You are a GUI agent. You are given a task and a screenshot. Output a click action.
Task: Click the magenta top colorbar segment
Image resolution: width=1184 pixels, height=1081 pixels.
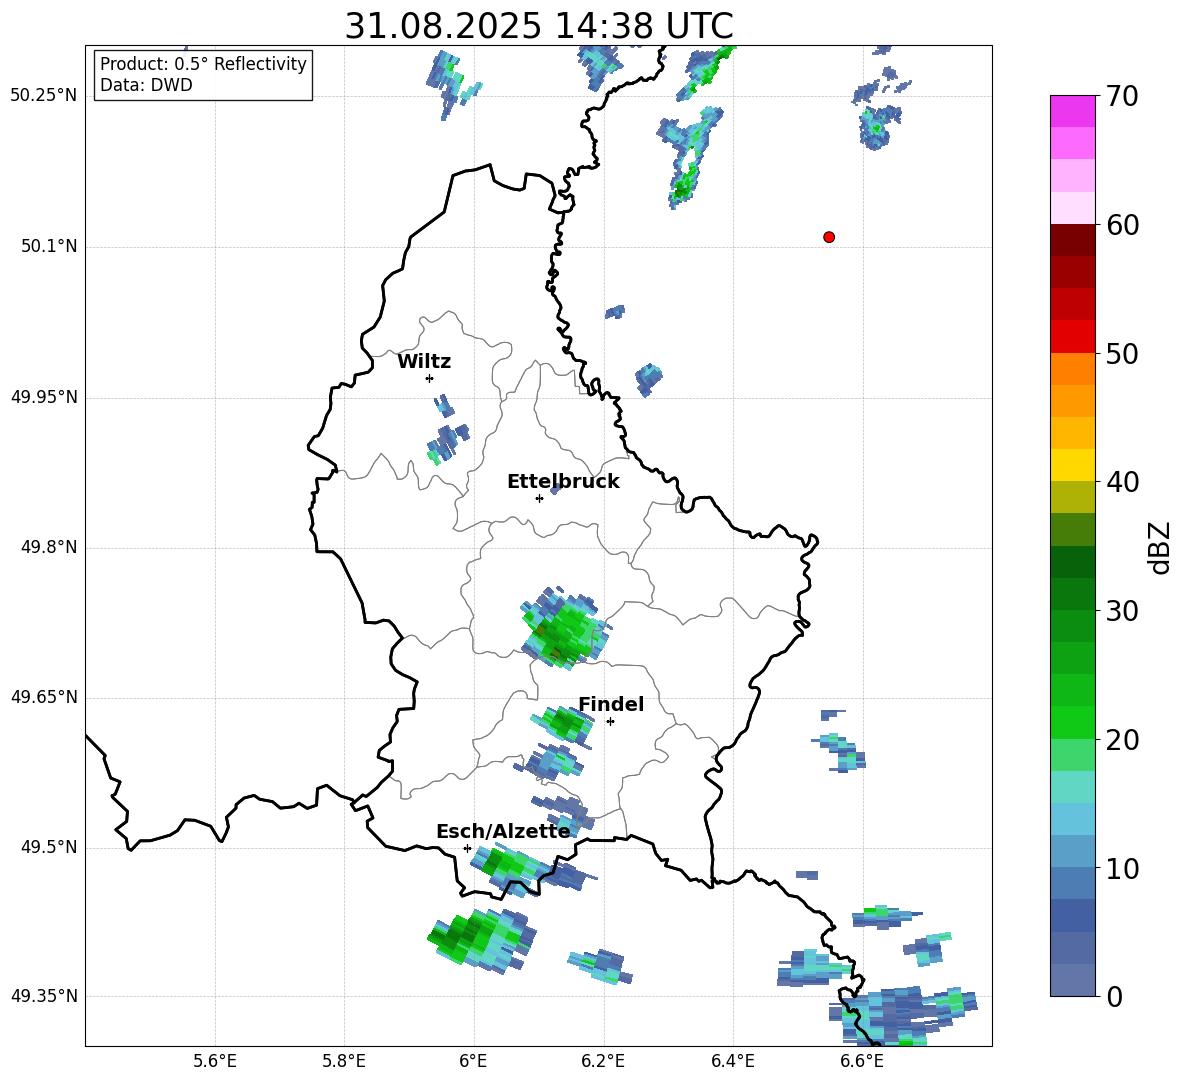(x=1073, y=111)
